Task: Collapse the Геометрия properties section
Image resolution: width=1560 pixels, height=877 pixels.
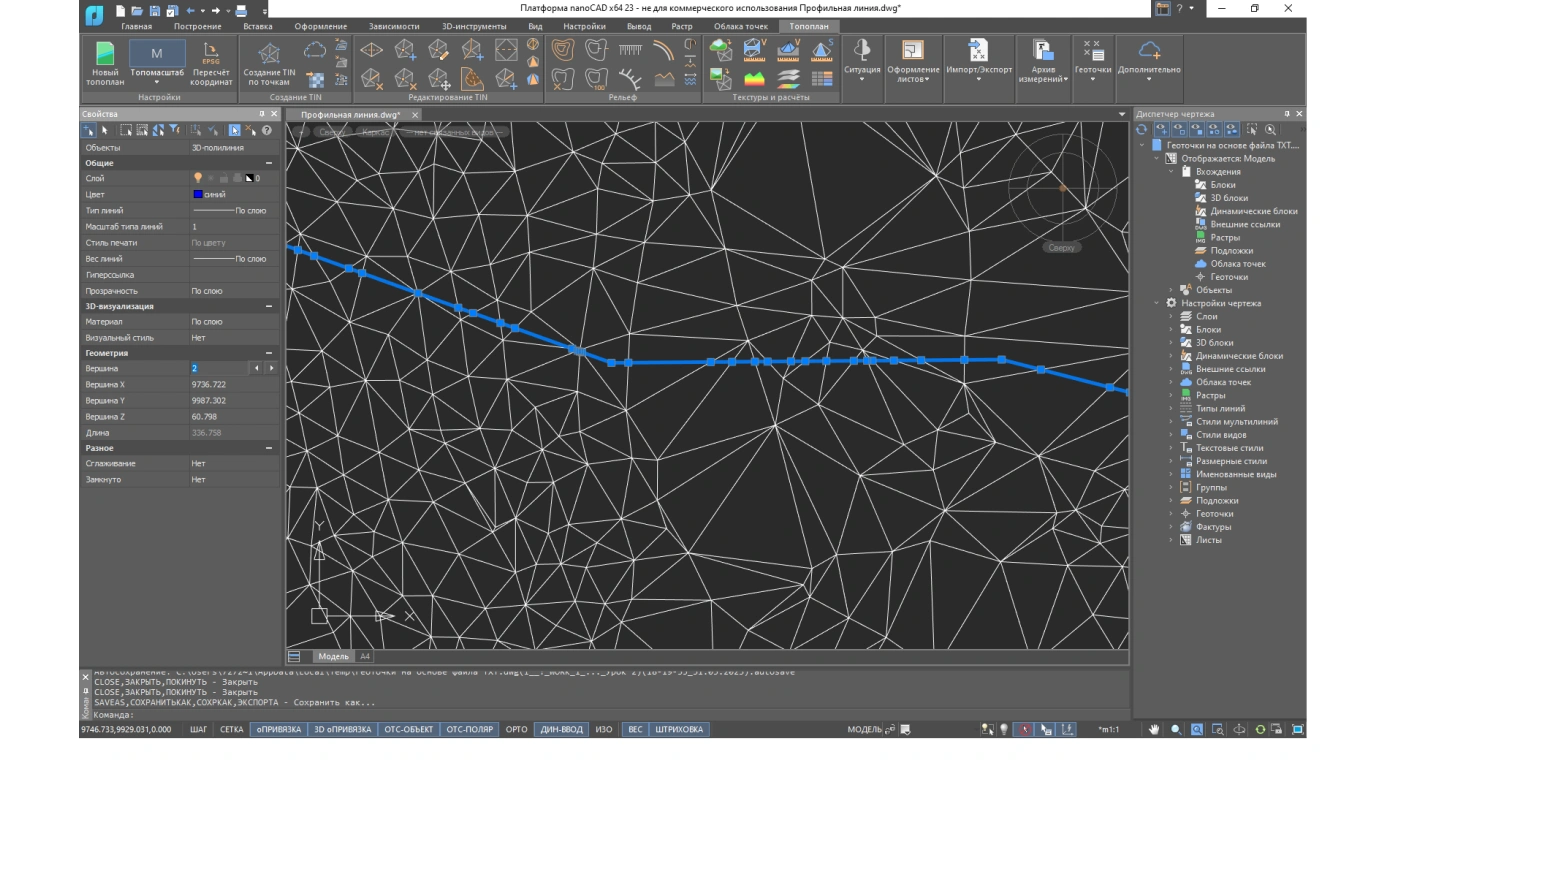Action: click(x=268, y=353)
